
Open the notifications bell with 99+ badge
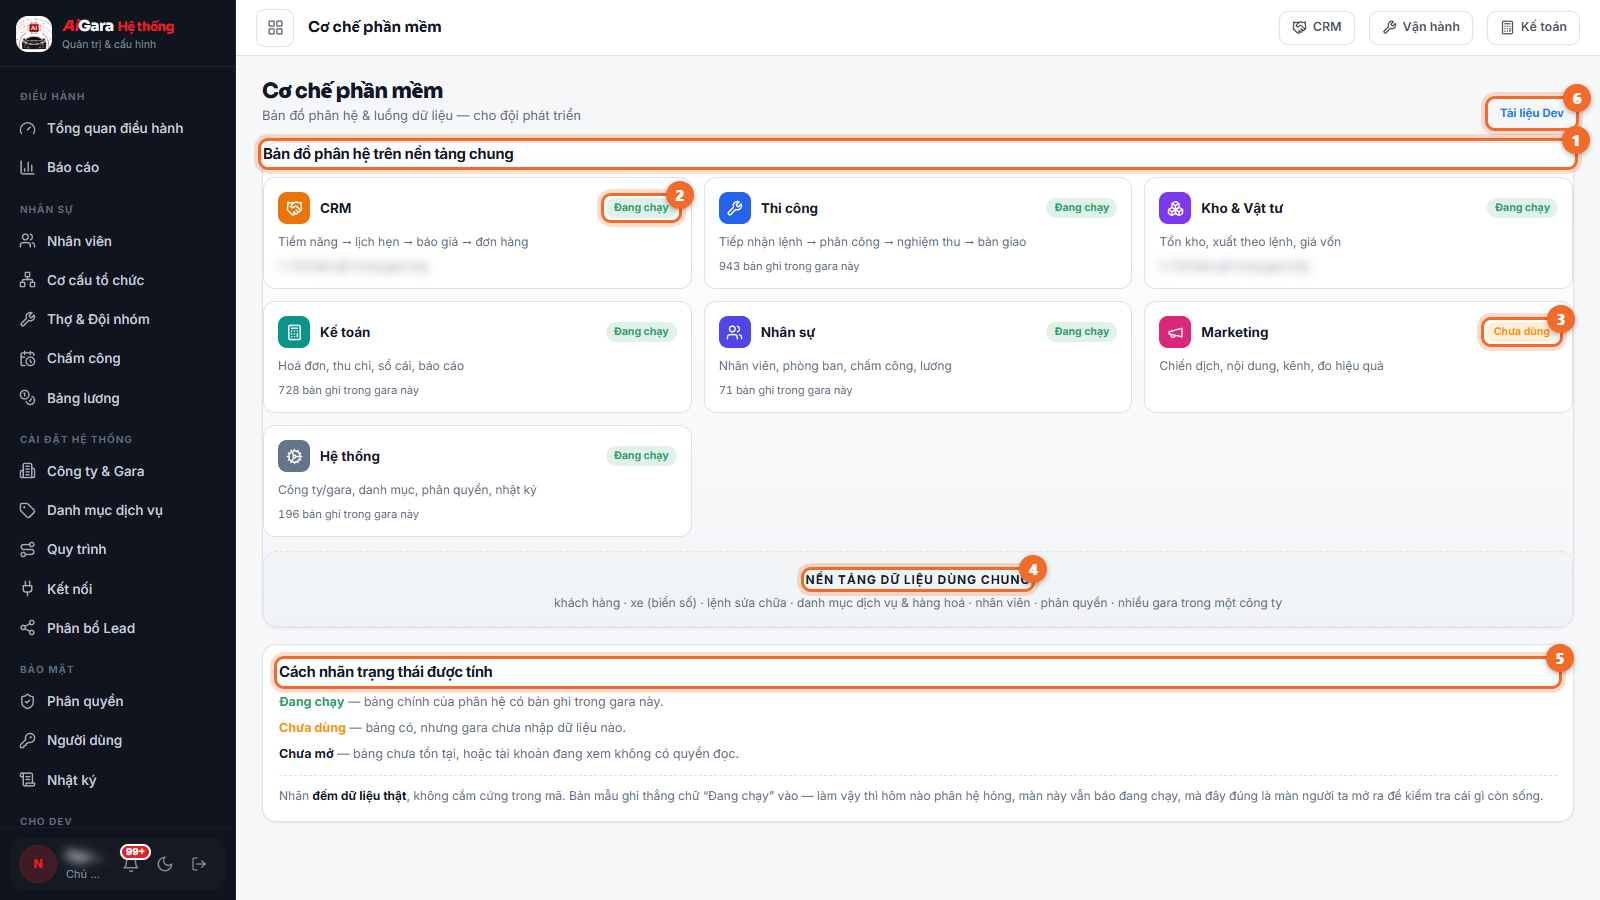pos(131,864)
